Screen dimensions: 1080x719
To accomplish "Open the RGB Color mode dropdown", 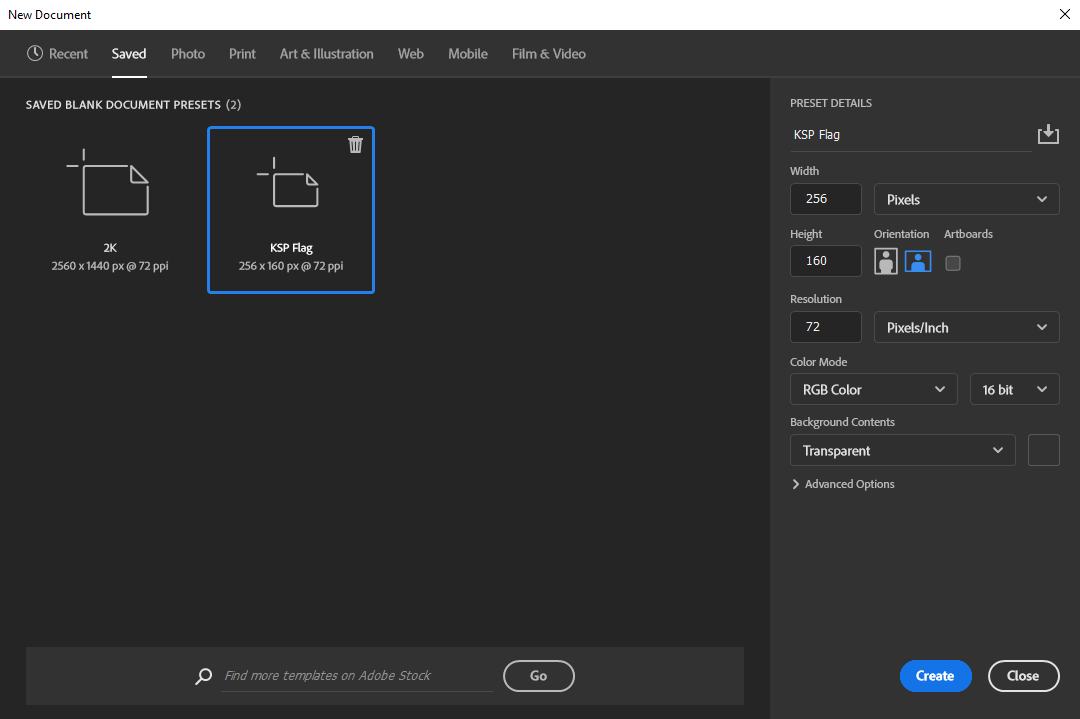I will click(873, 389).
